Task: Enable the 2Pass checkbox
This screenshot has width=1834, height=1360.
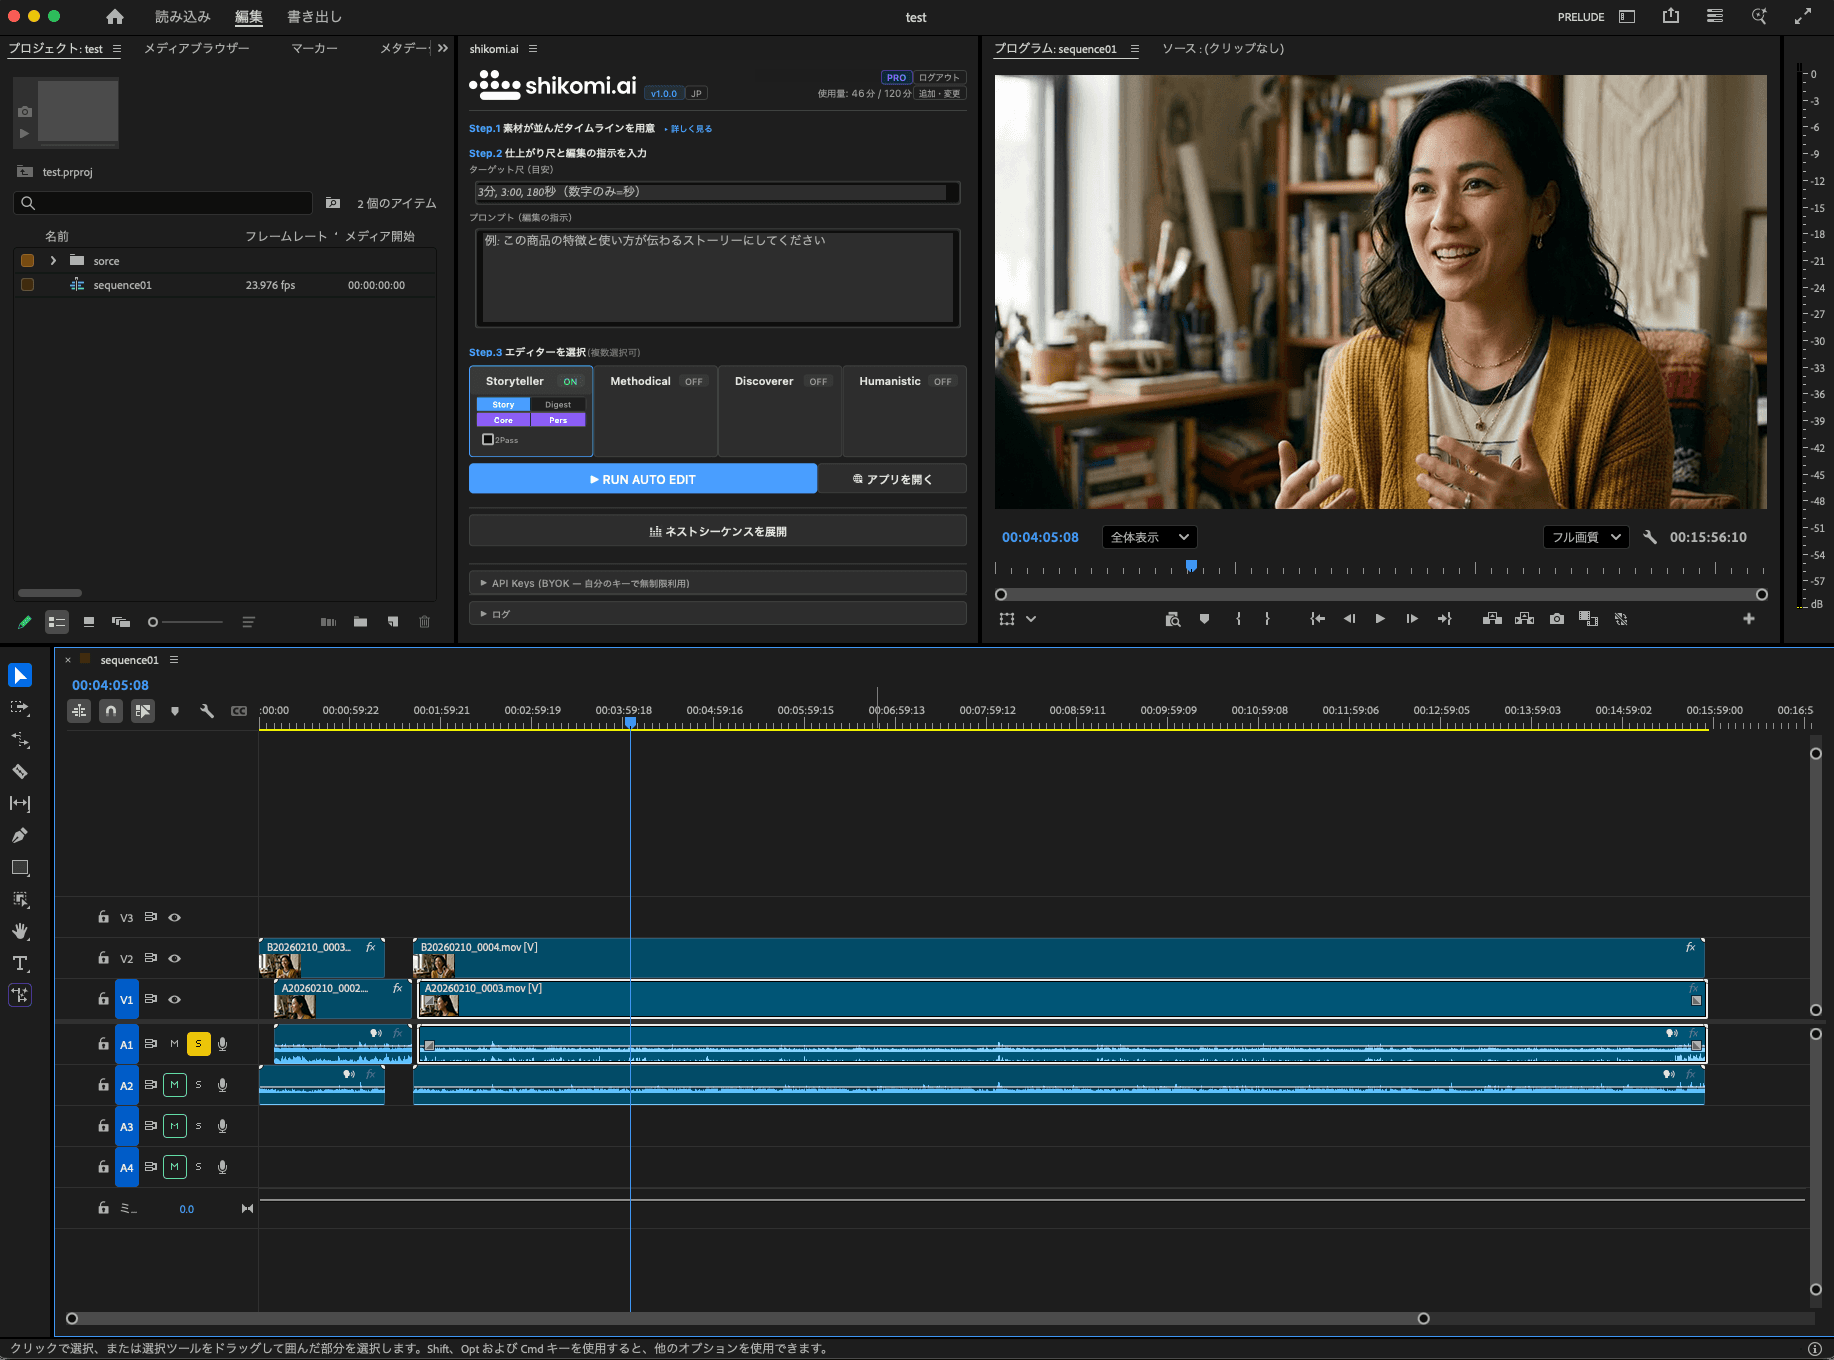Action: pyautogui.click(x=488, y=440)
